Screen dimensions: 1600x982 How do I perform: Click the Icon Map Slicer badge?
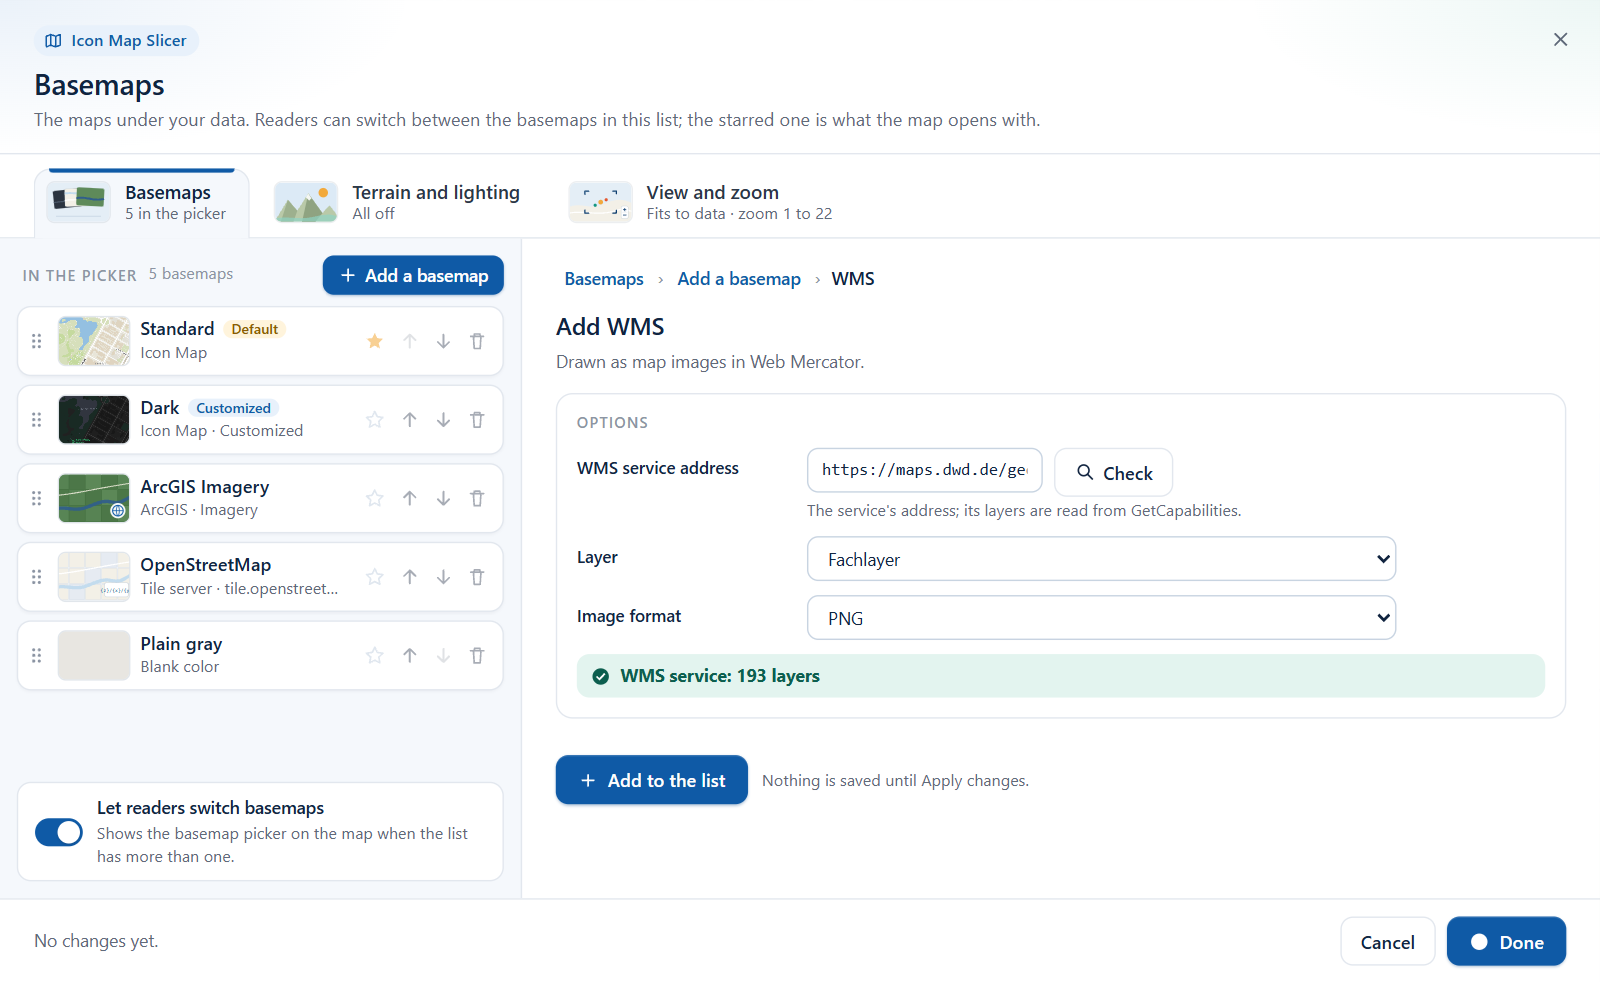(116, 41)
